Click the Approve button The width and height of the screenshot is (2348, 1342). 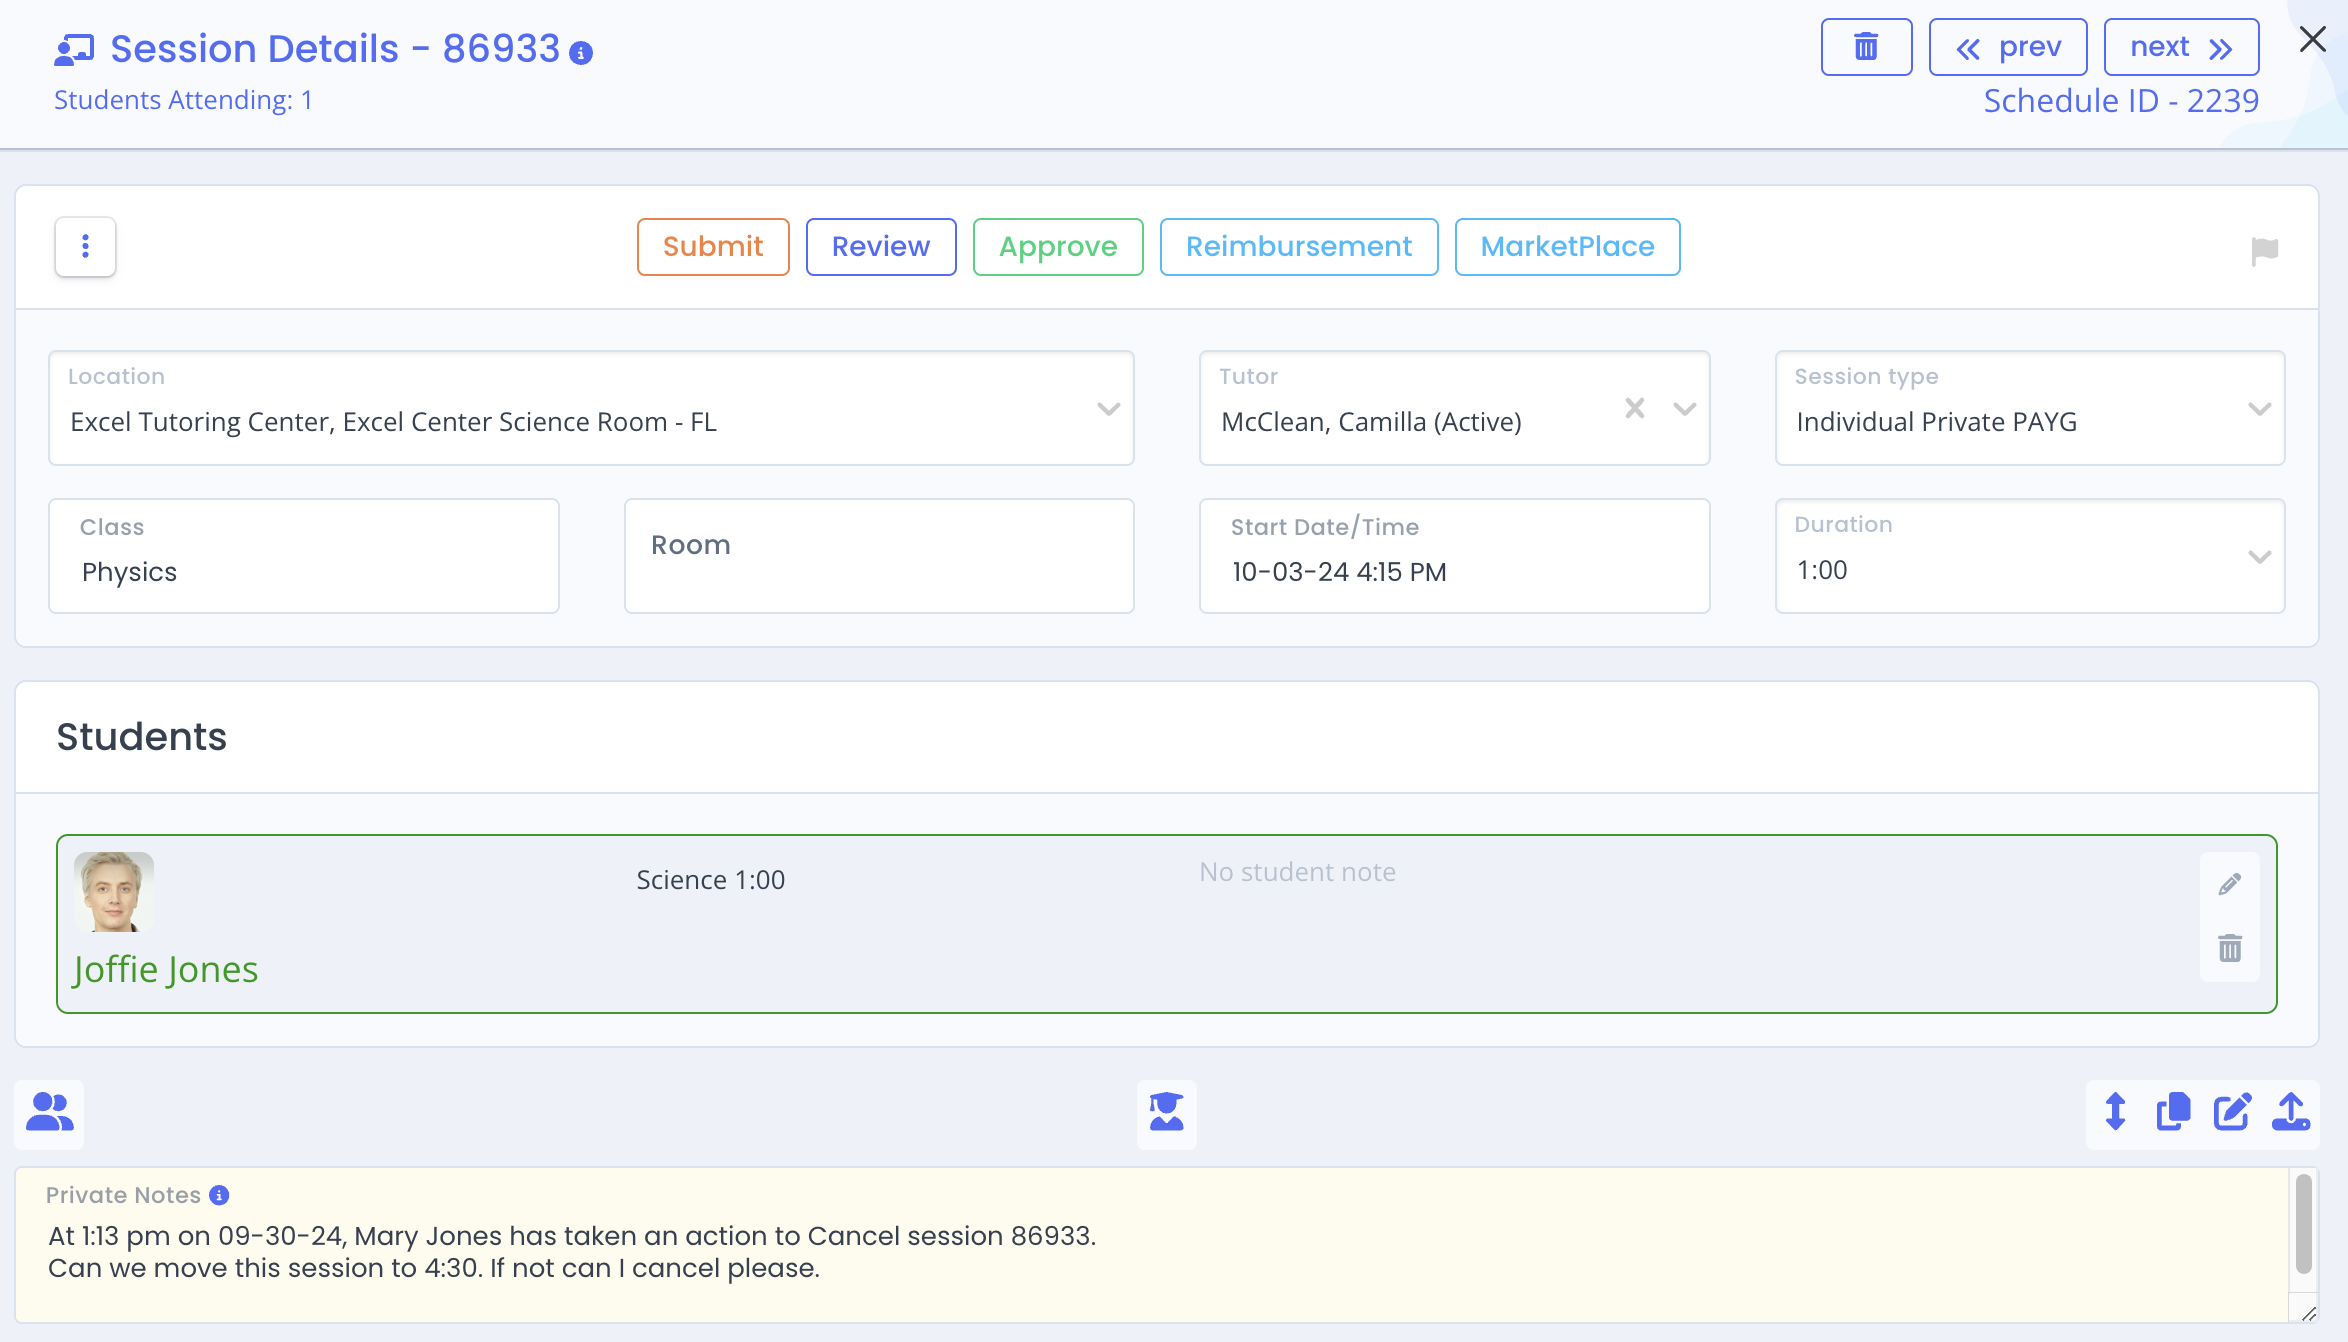pos(1058,247)
